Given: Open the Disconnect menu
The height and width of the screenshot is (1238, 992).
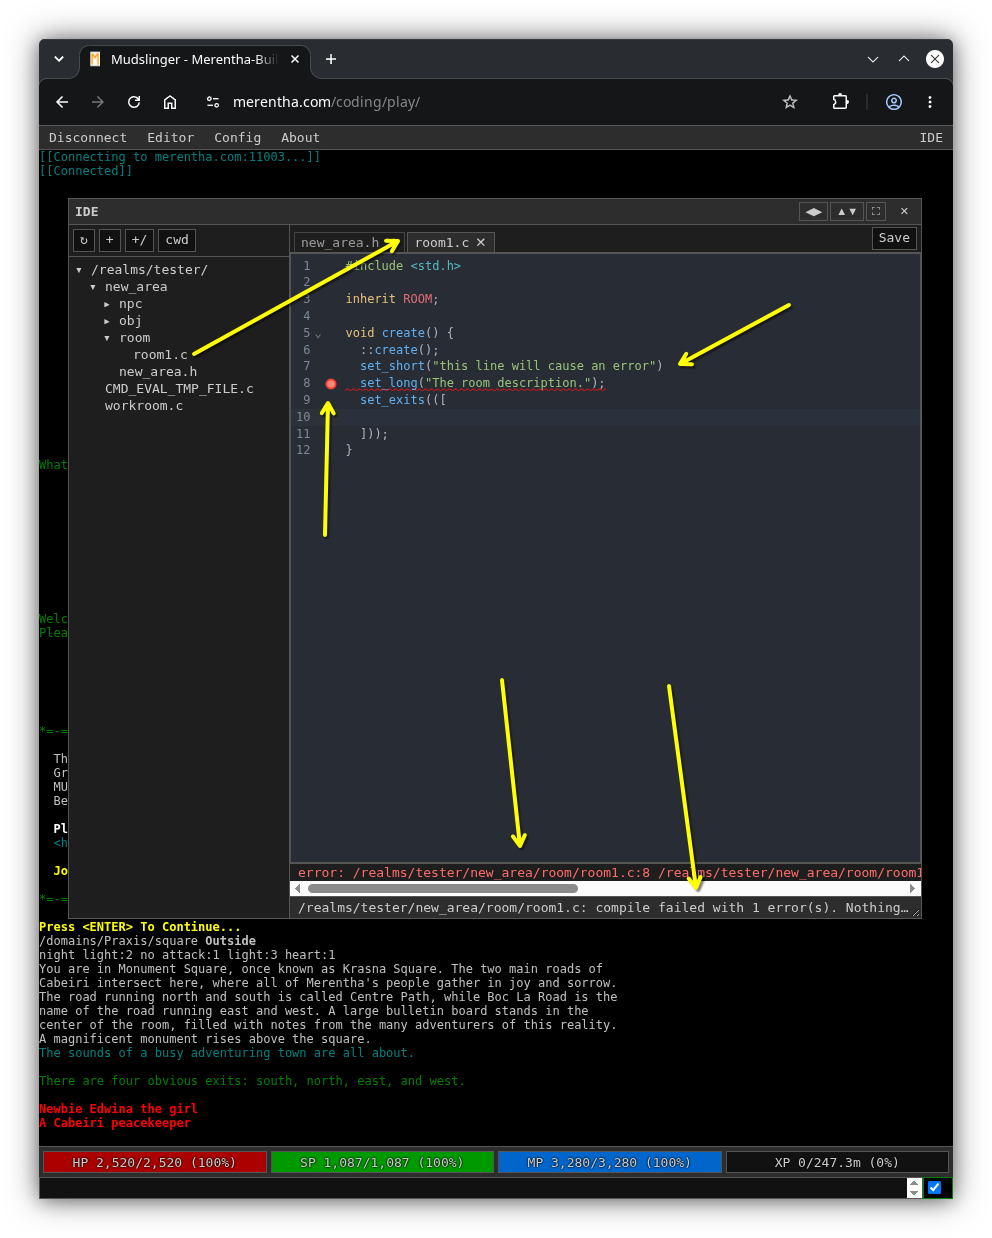Looking at the screenshot, I should tap(88, 138).
